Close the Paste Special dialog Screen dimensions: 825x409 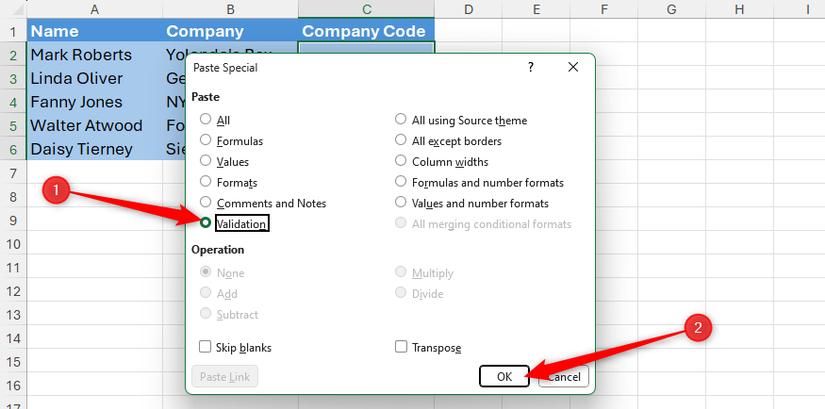pos(573,67)
